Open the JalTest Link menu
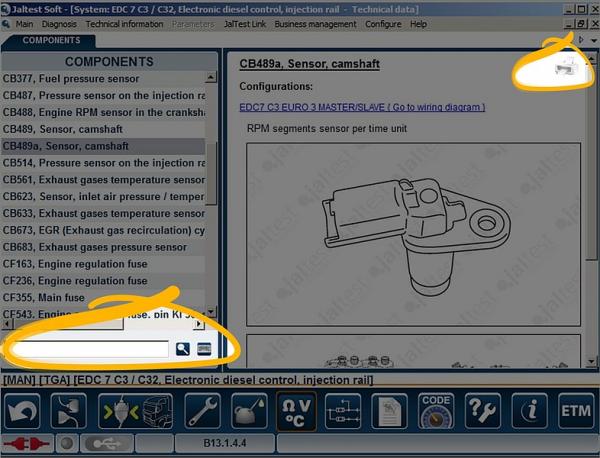This screenshot has width=600, height=458. (245, 24)
